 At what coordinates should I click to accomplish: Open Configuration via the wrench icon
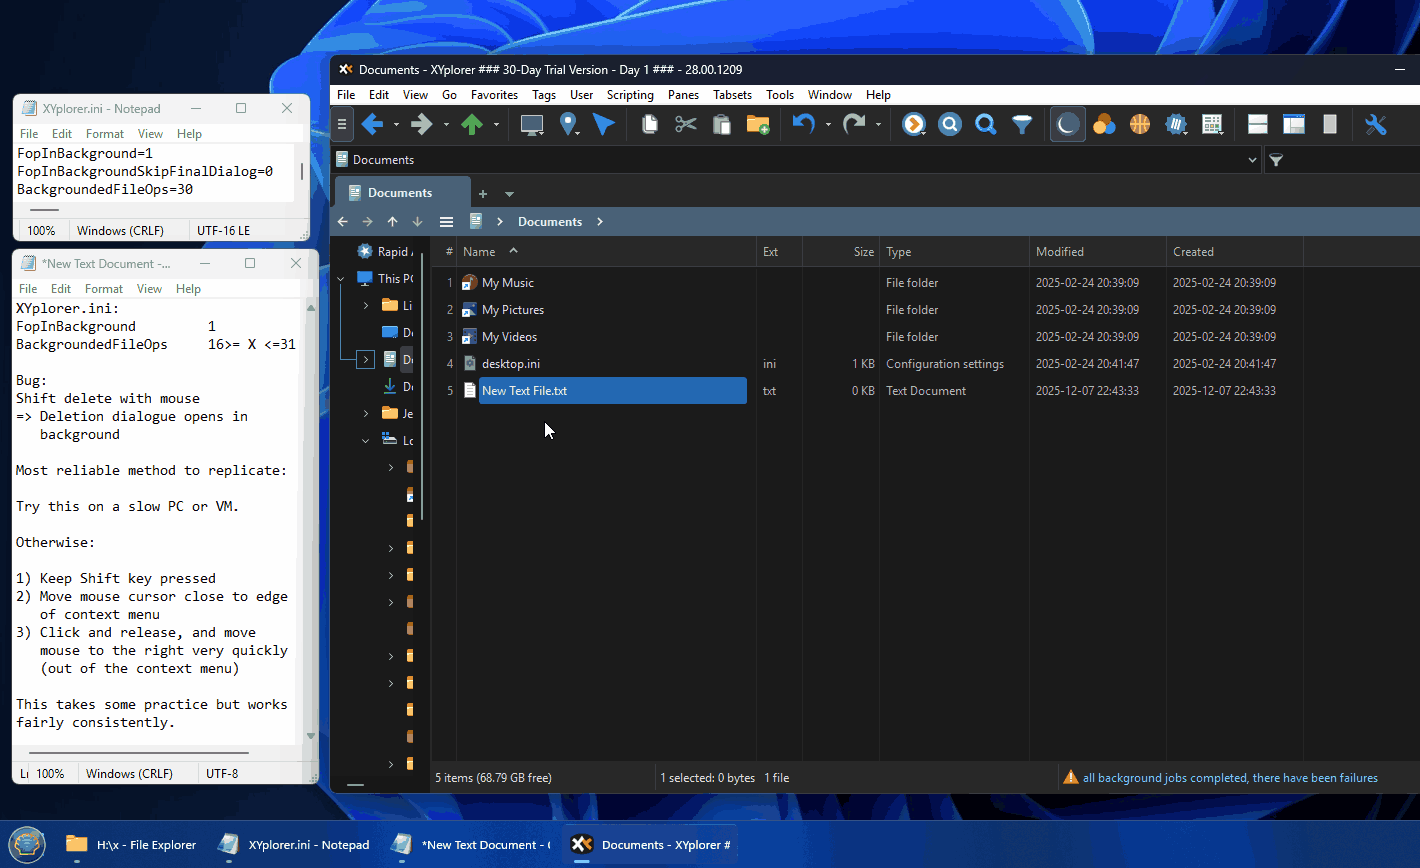tap(1375, 124)
